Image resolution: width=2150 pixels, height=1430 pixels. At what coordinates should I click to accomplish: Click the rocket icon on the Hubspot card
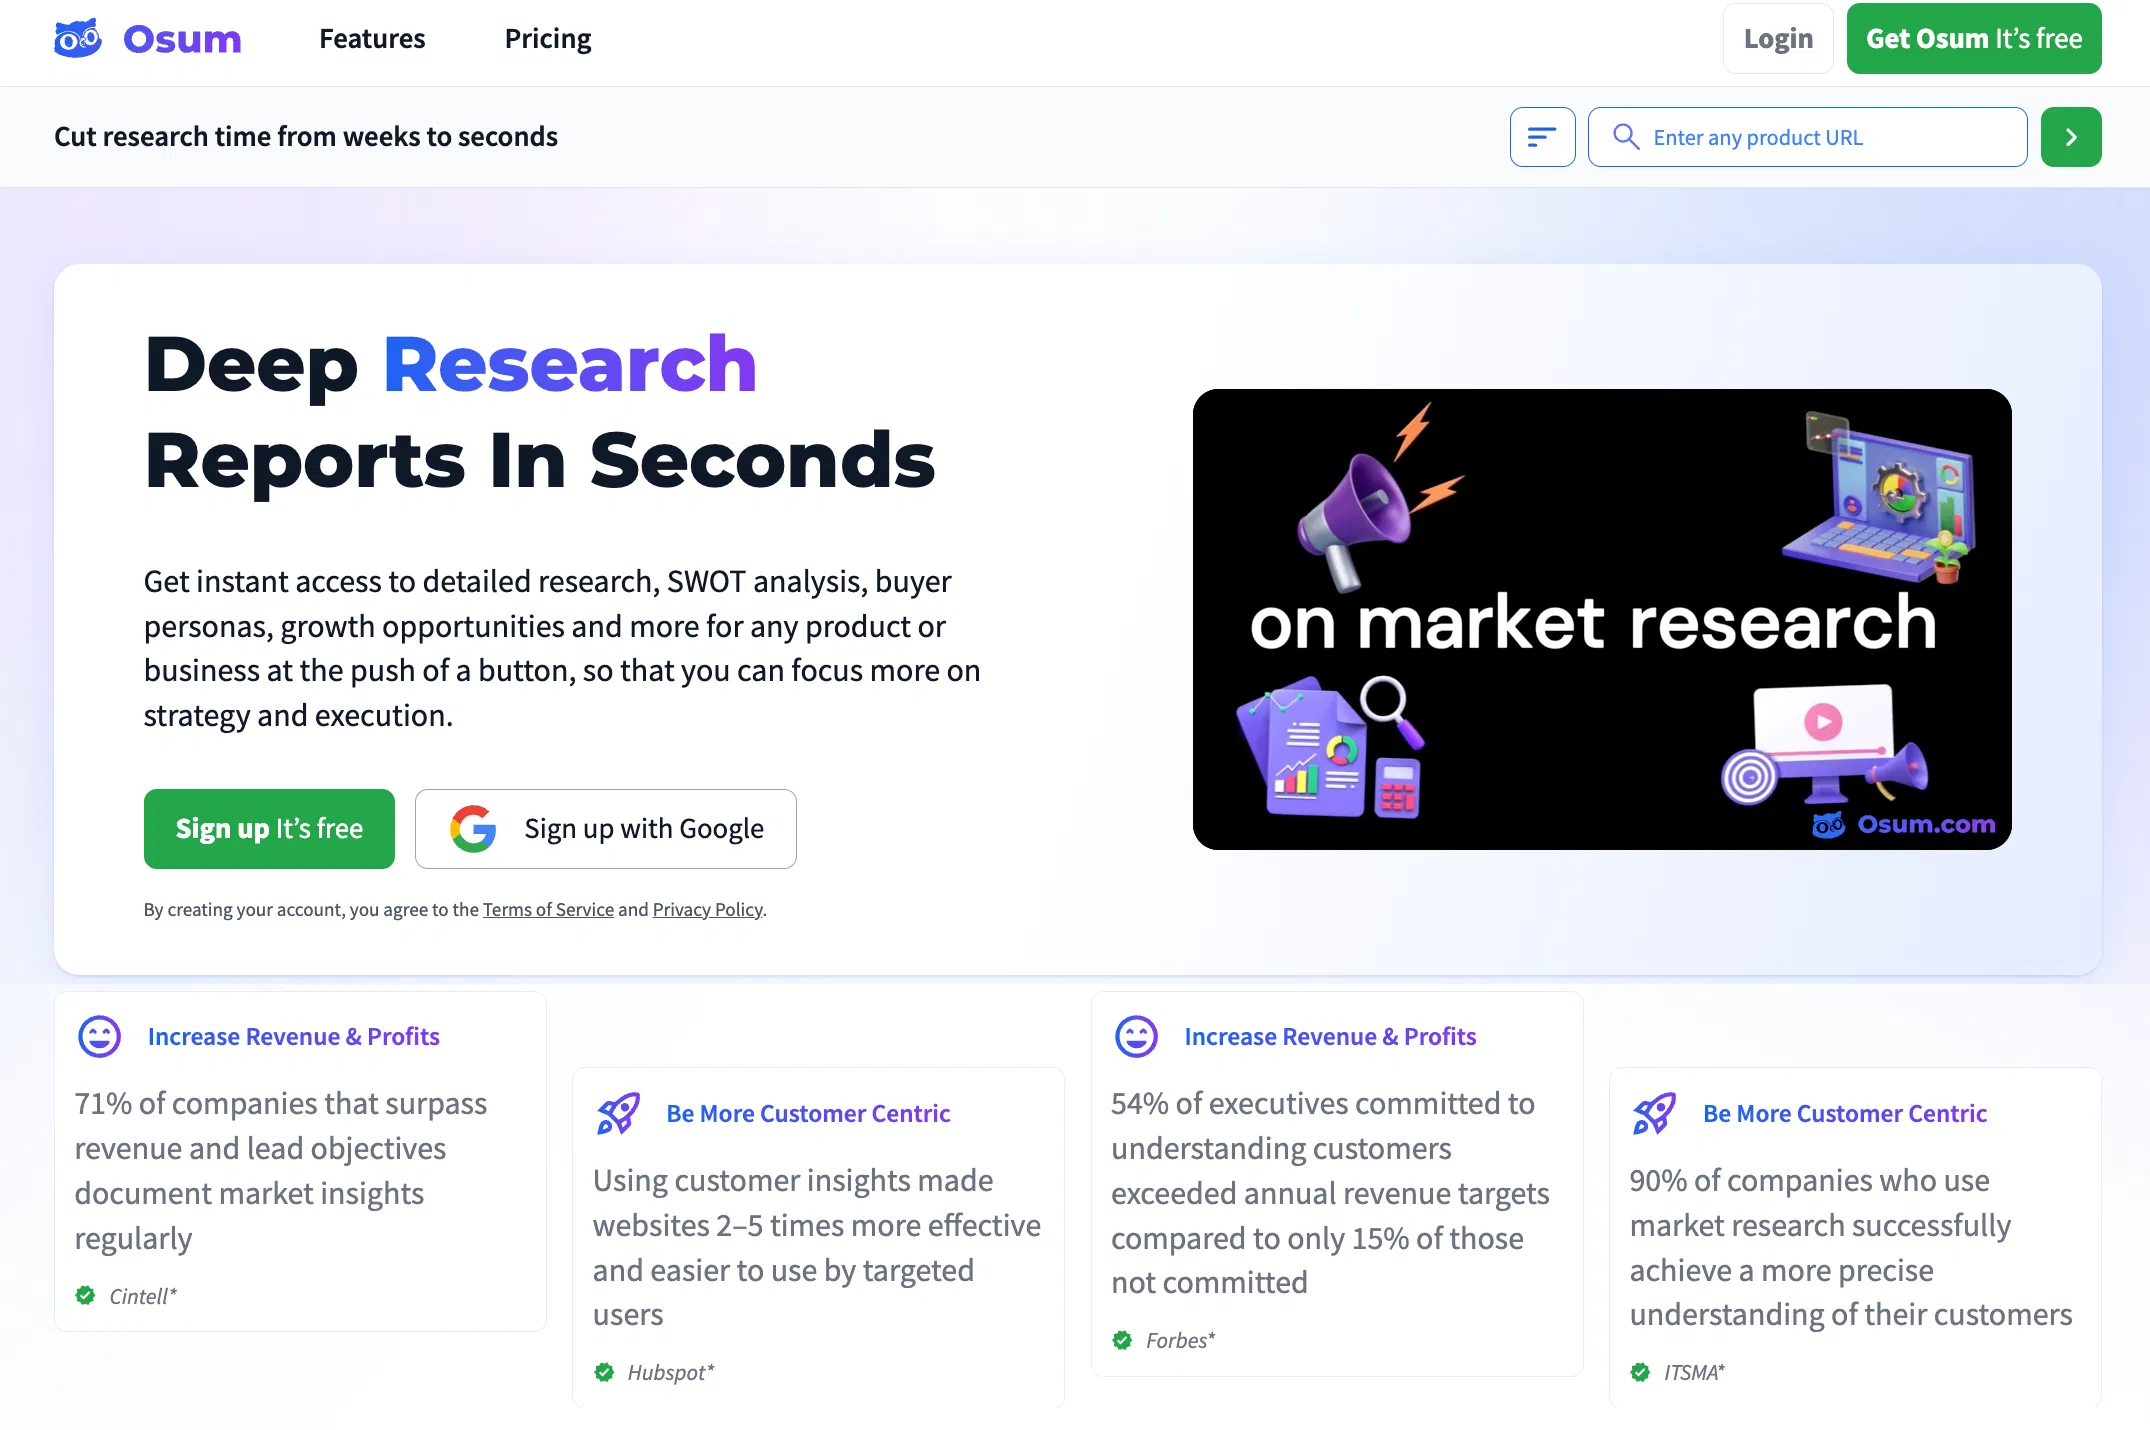tap(618, 1113)
